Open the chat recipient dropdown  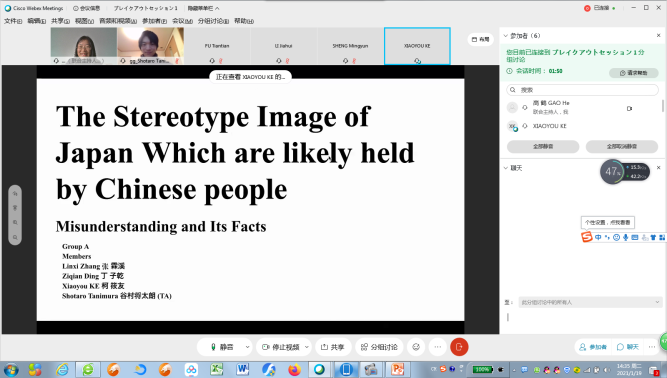(x=590, y=302)
